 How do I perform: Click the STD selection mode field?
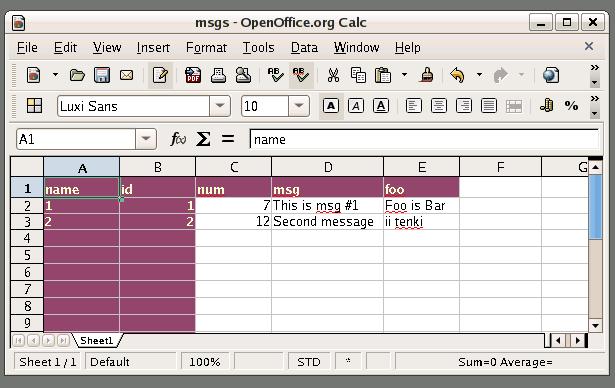(309, 362)
